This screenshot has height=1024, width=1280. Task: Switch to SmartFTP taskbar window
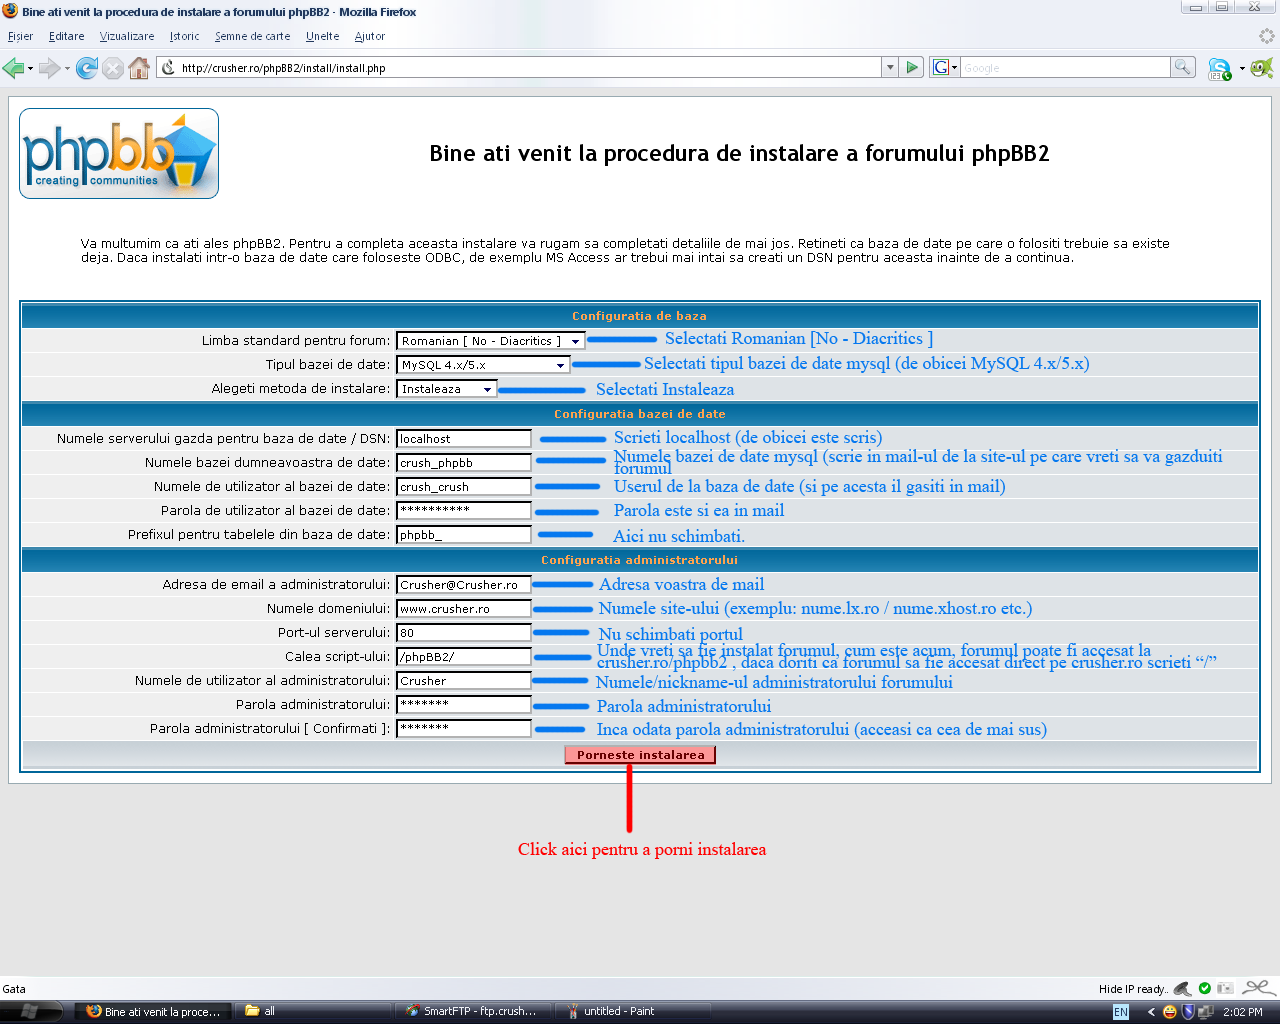[474, 1012]
